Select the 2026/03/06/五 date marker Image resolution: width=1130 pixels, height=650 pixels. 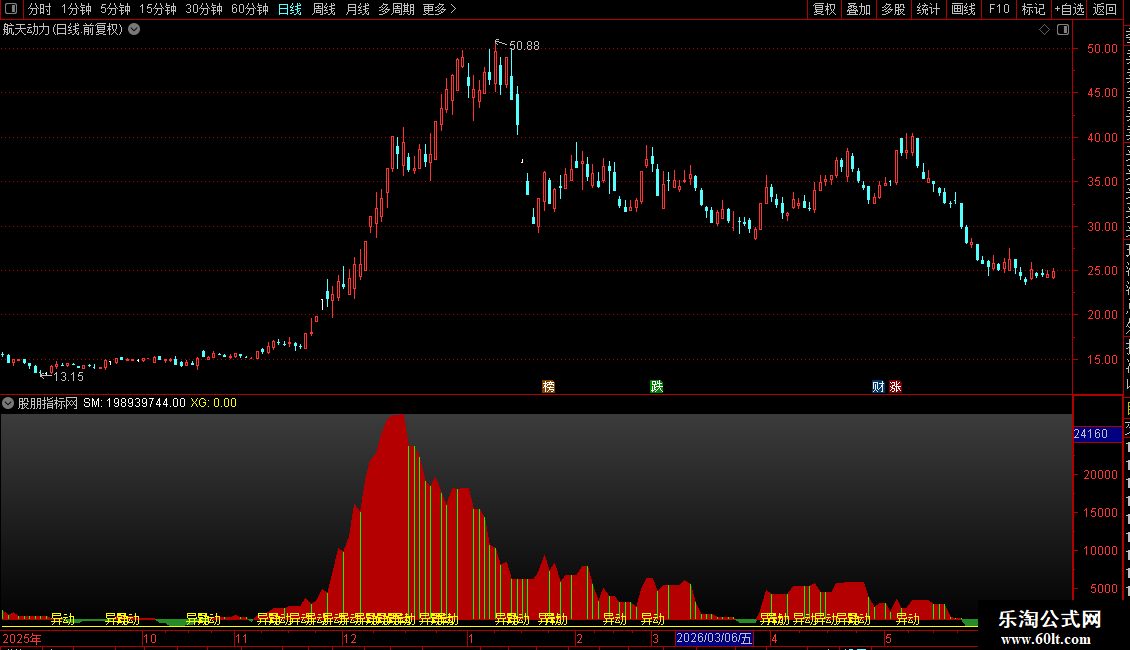coord(714,638)
